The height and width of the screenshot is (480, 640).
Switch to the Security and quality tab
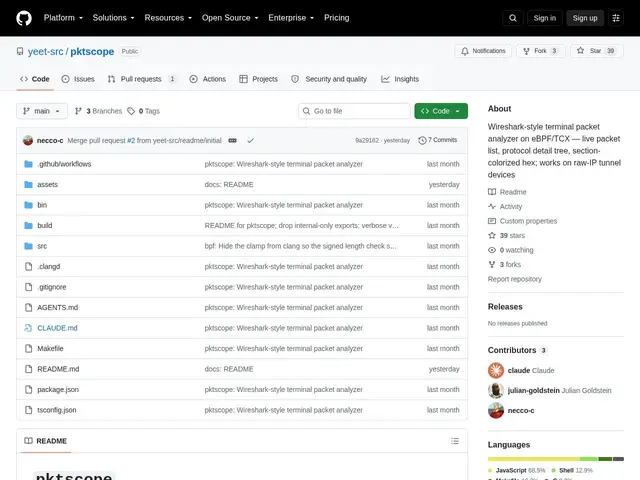329,79
